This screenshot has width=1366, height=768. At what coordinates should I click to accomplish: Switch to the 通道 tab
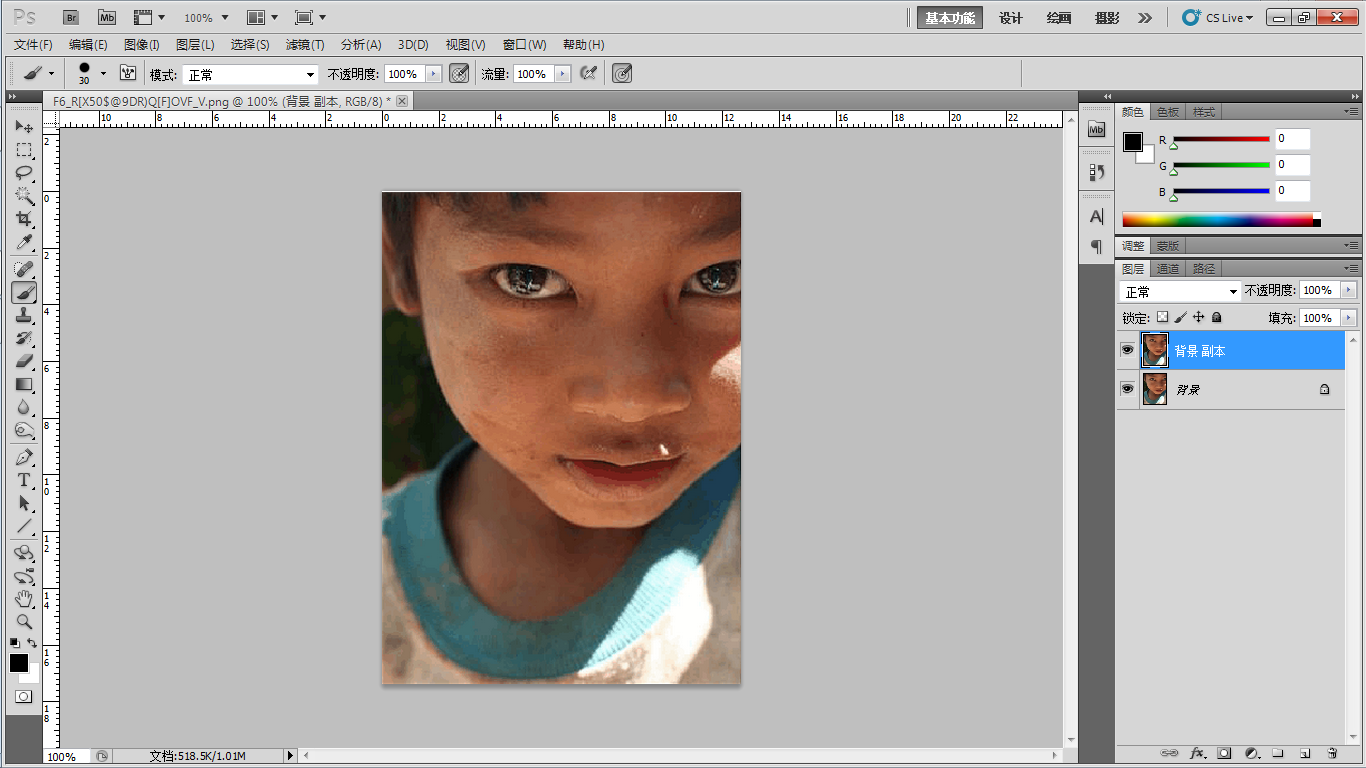point(1167,268)
